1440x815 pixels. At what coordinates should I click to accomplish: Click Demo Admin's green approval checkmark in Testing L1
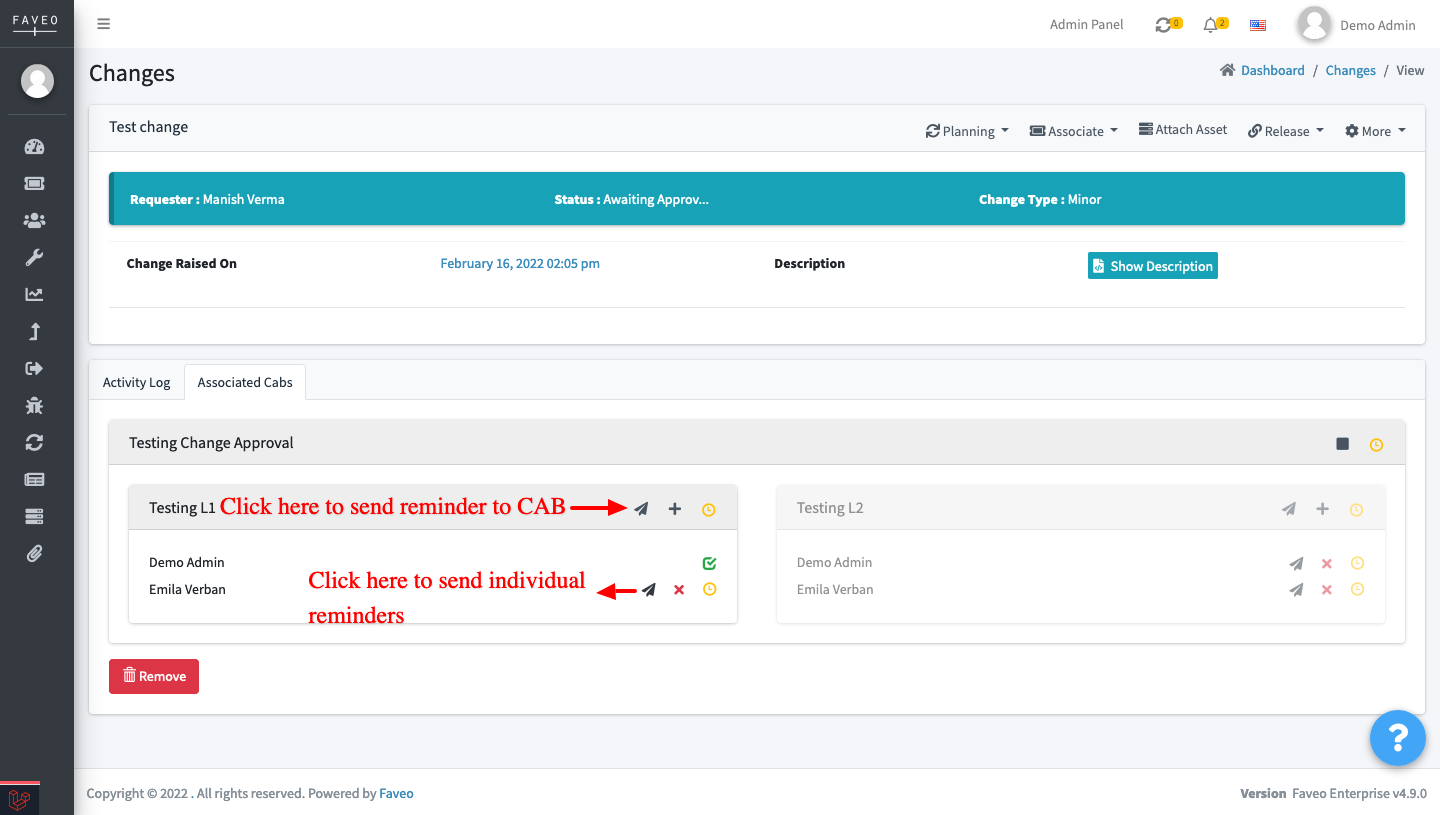click(709, 563)
